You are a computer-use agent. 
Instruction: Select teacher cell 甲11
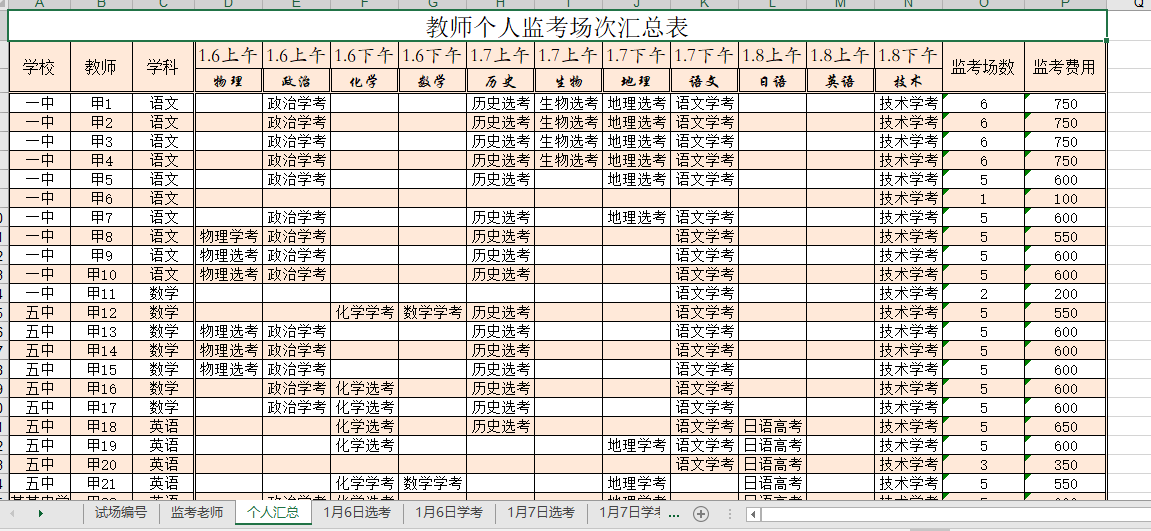point(101,294)
